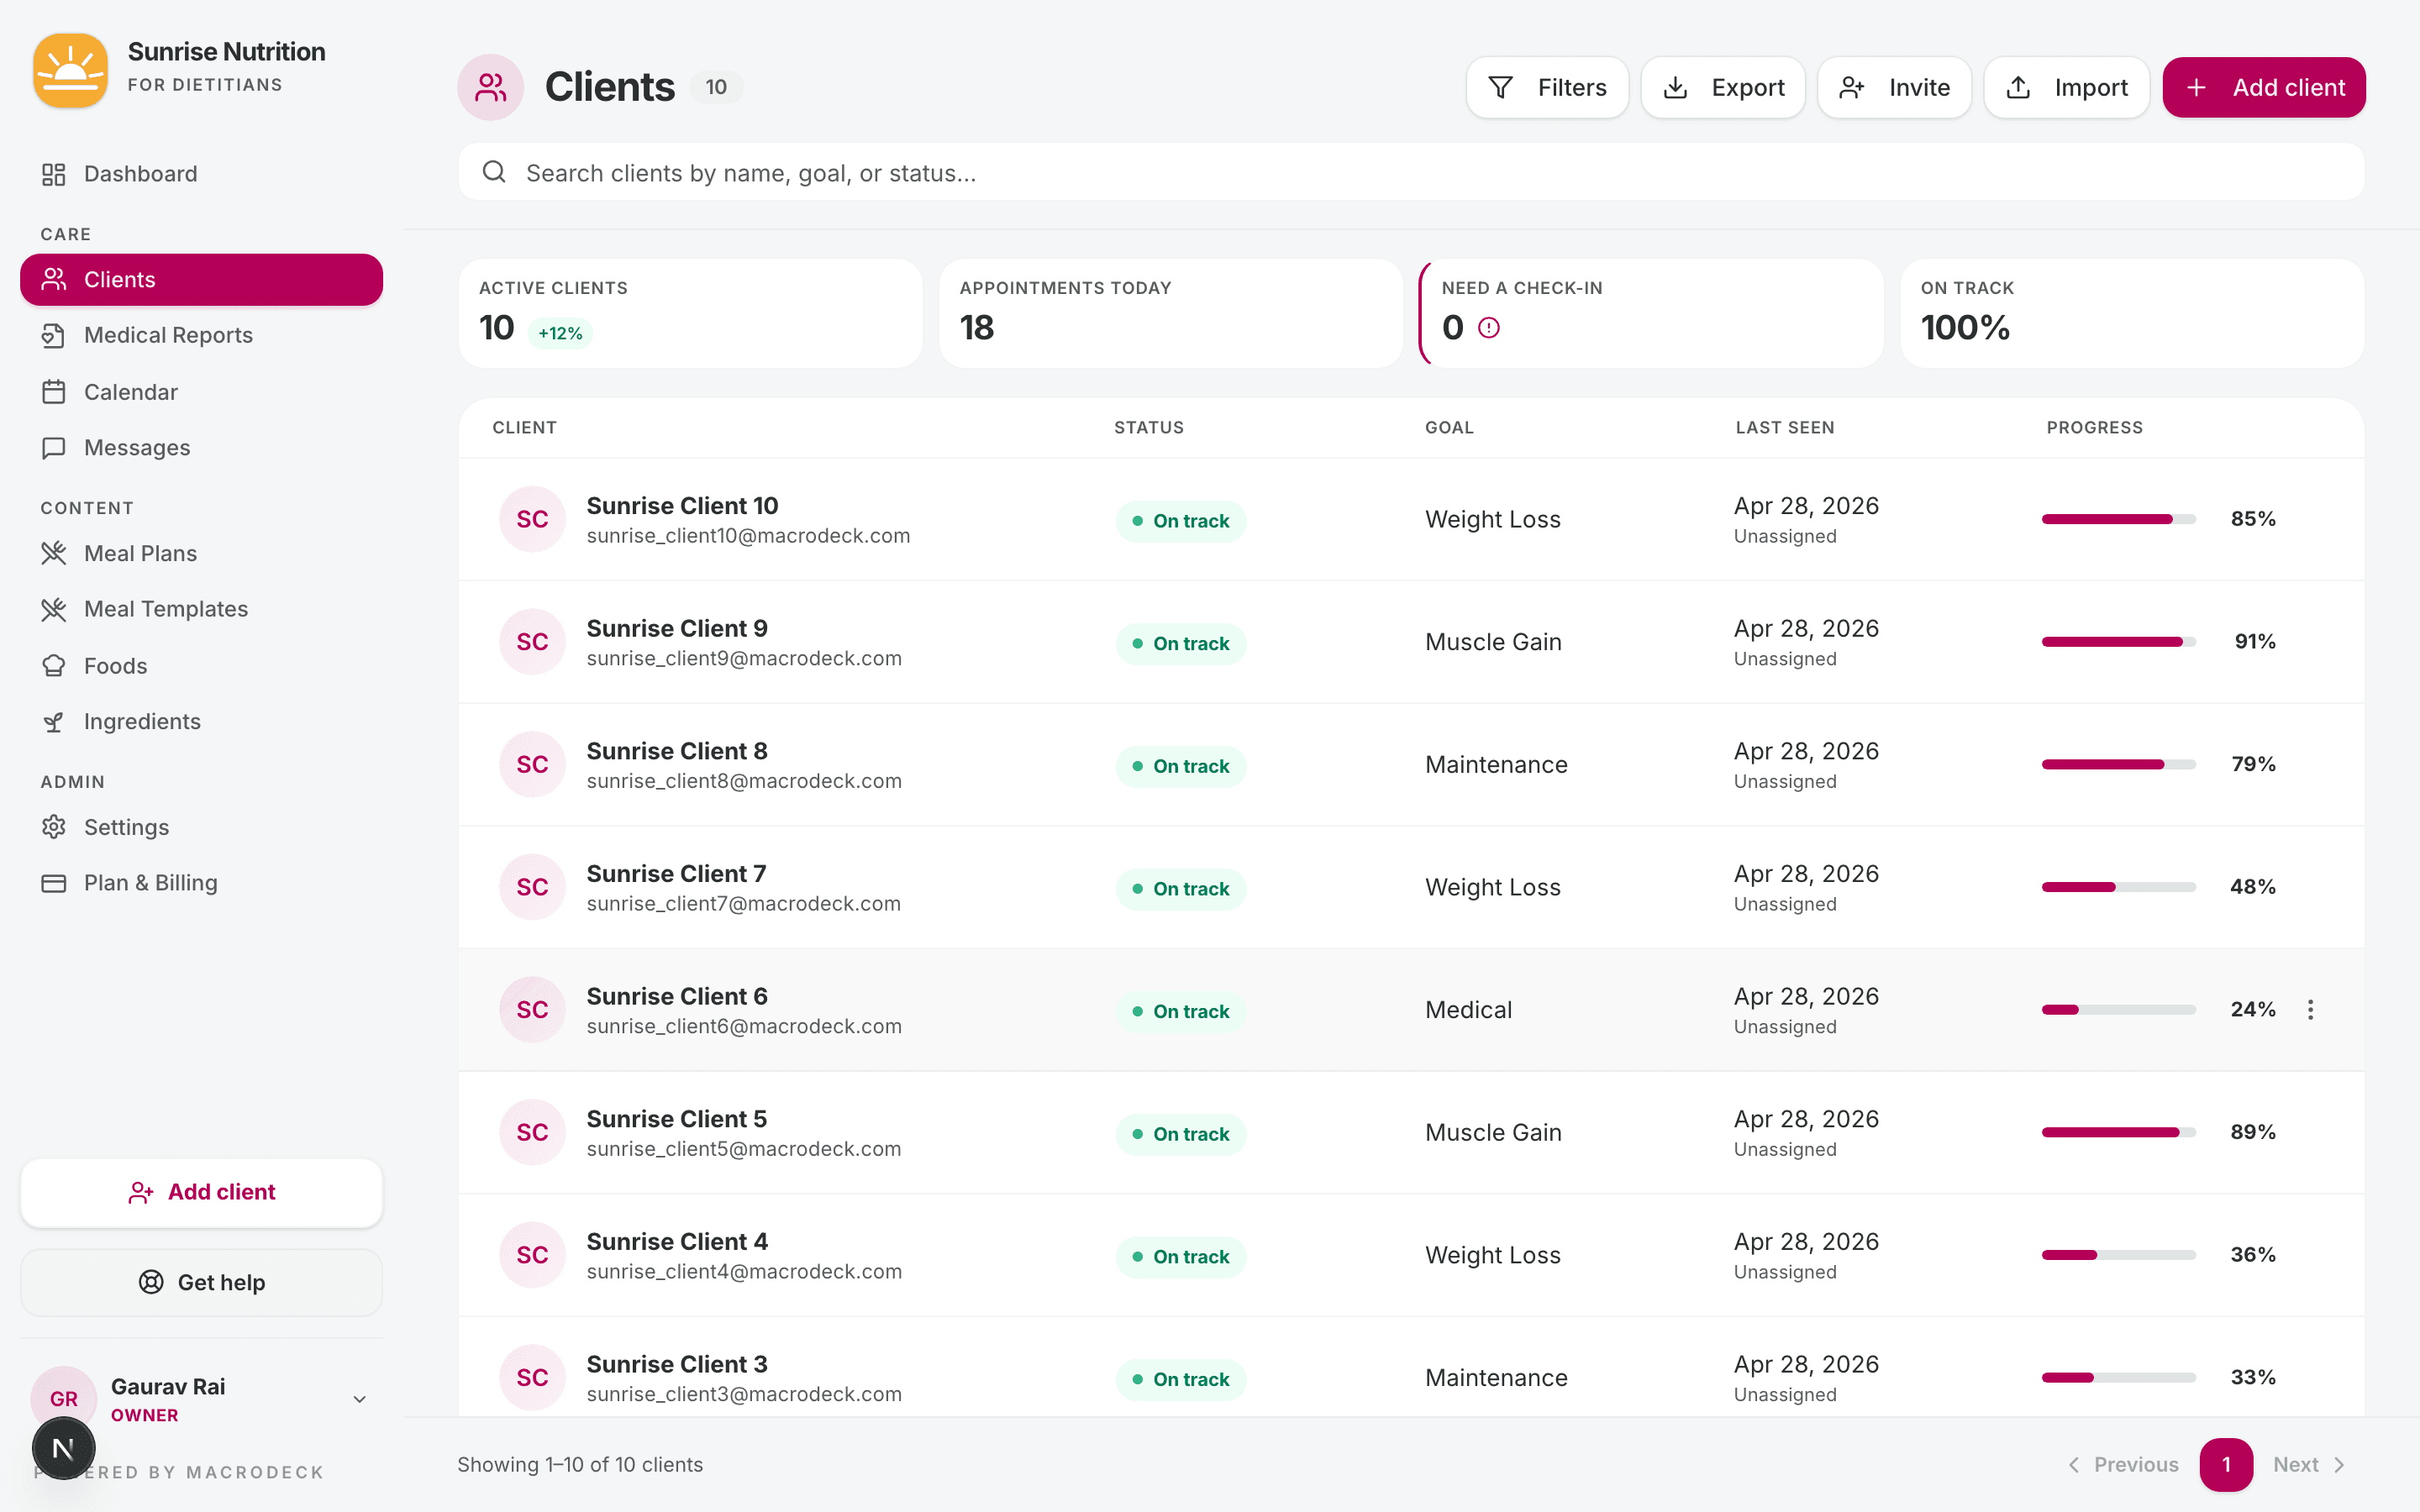2420x1512 pixels.
Task: Open the three-dot menu on Sunrise Client 6
Action: point(2310,1010)
